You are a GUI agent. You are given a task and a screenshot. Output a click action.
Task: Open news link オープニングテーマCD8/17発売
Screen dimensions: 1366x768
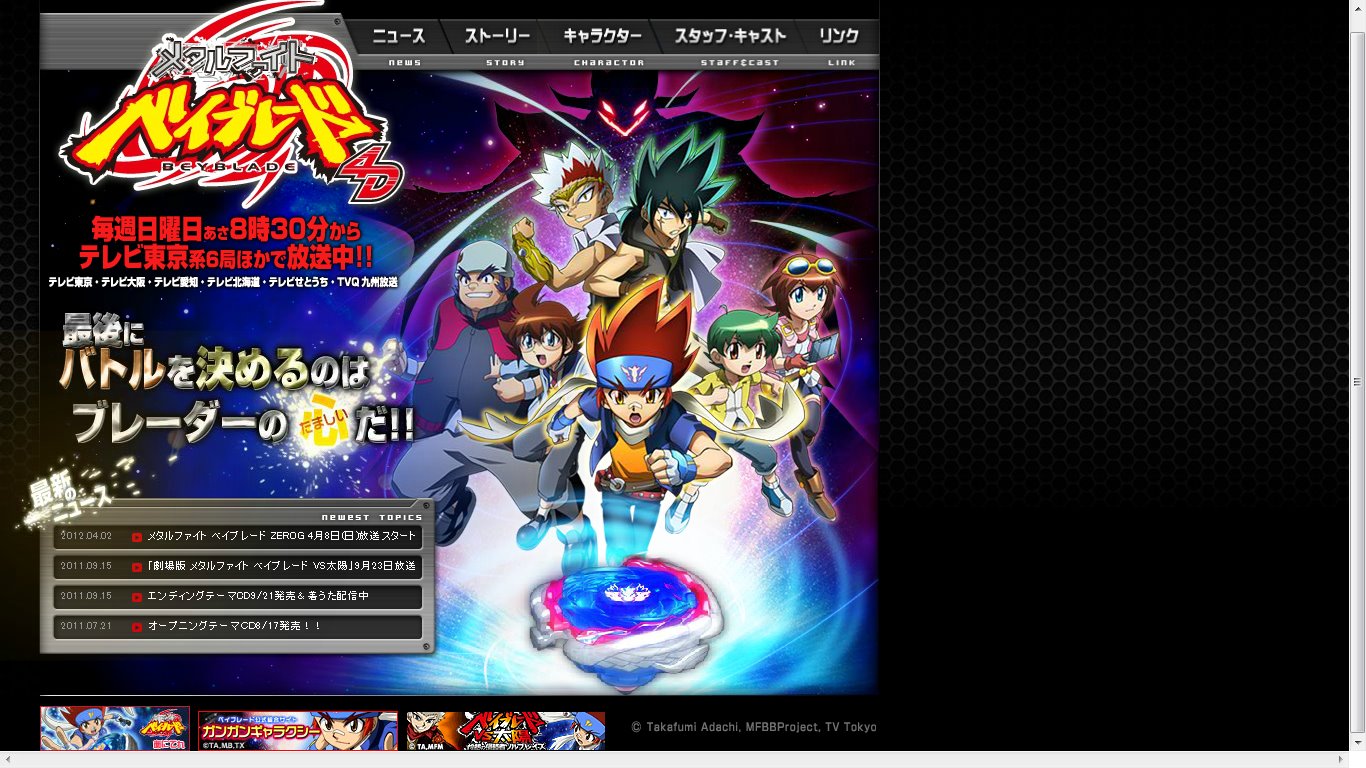(235, 626)
